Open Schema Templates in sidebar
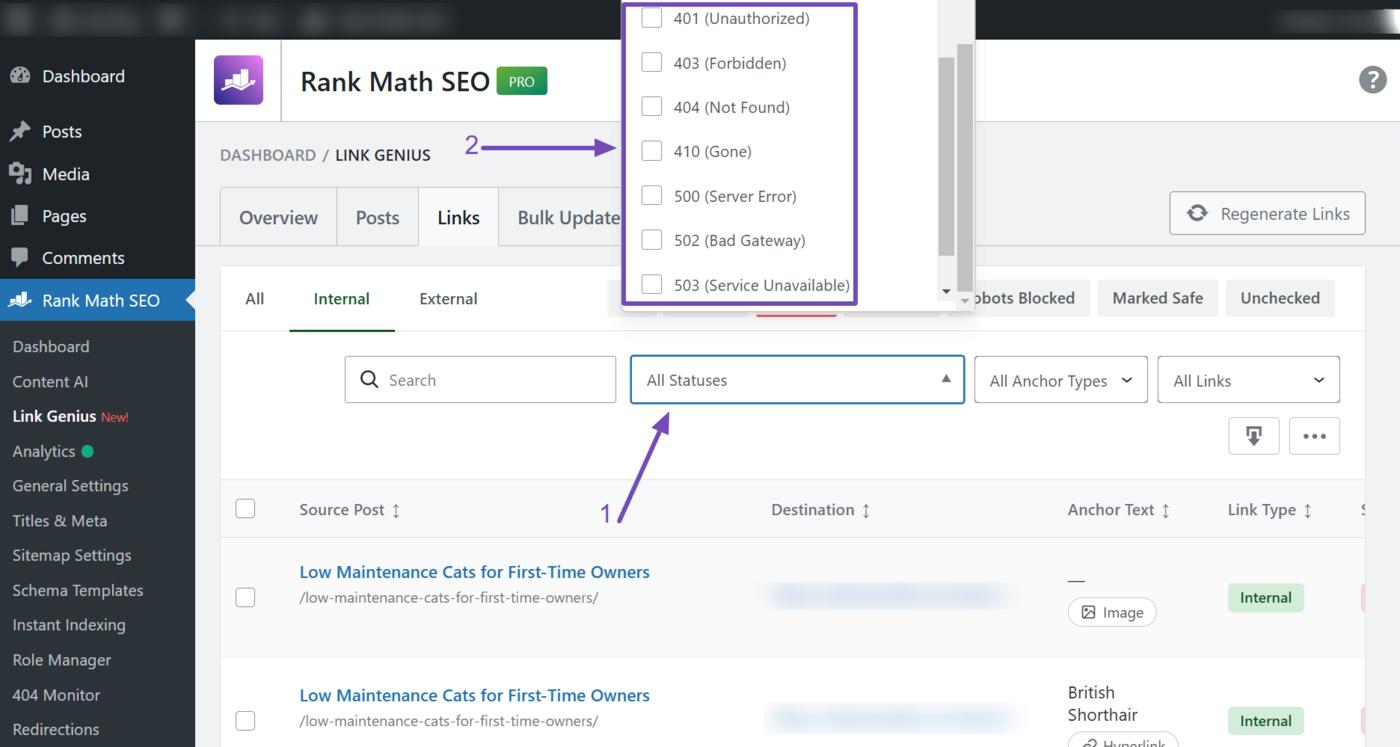This screenshot has width=1400, height=747. pos(77,590)
